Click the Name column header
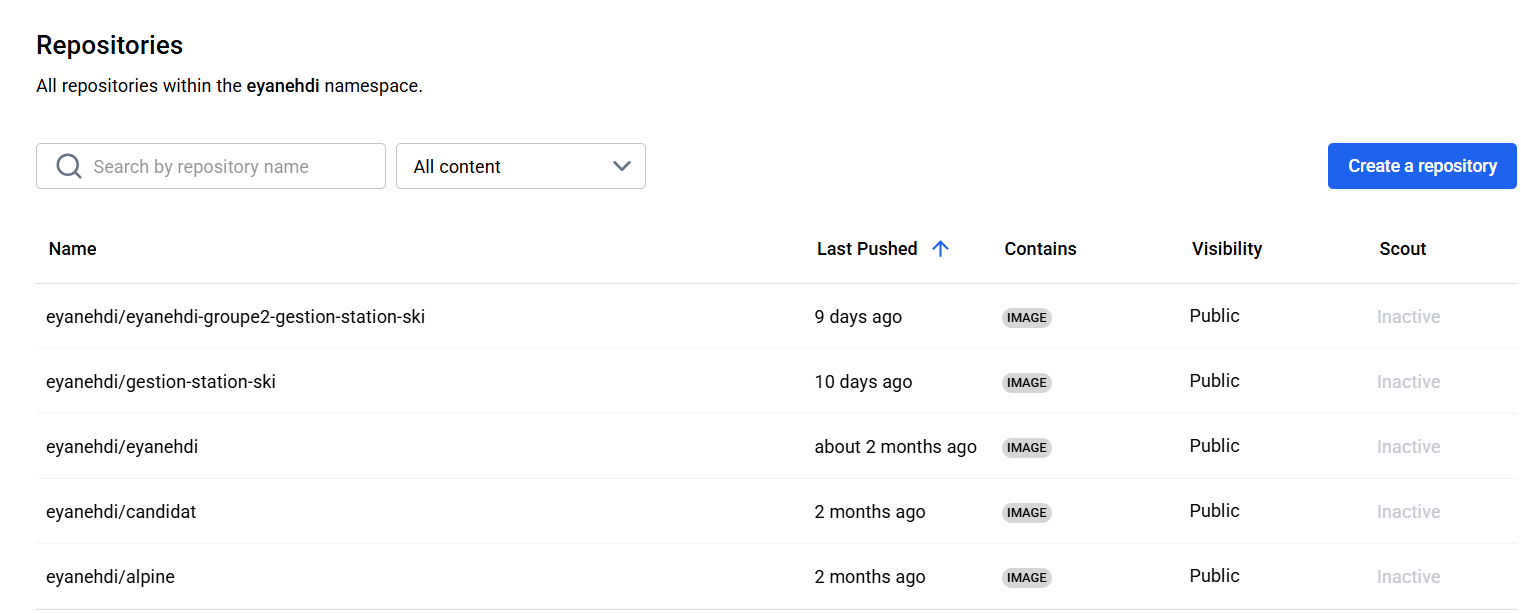The height and width of the screenshot is (613, 1521). pyautogui.click(x=72, y=248)
